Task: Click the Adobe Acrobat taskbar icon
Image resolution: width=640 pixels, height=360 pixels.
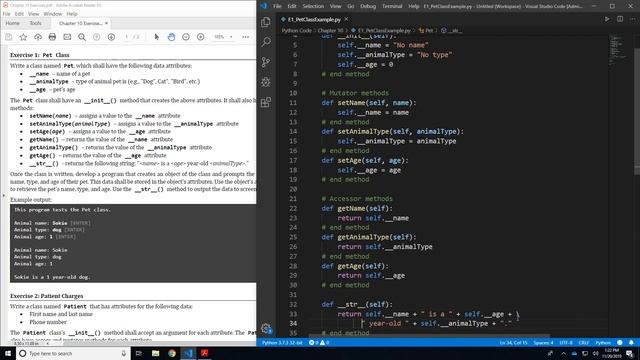Action: tap(204, 353)
